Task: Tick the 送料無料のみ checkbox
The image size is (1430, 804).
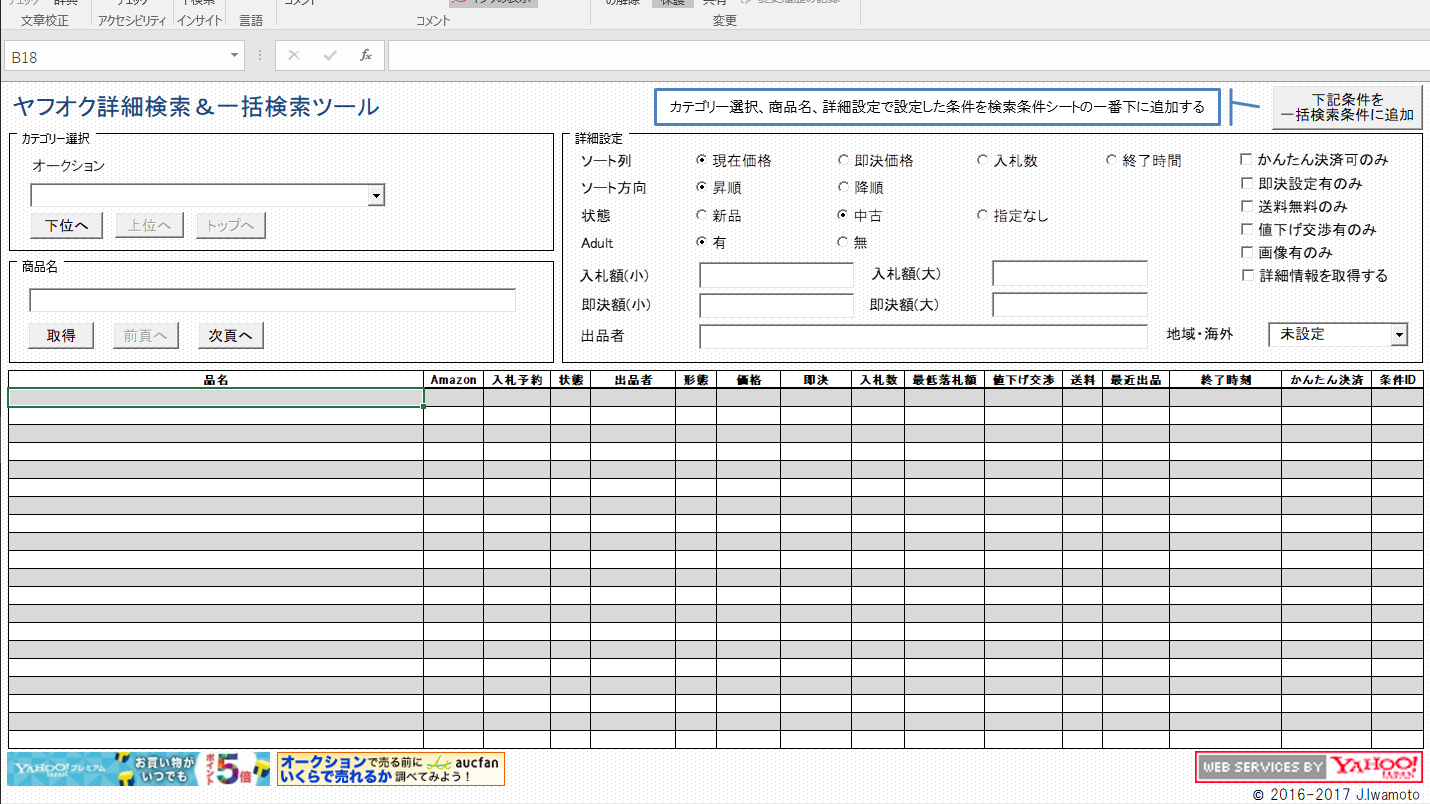Action: [x=1246, y=206]
